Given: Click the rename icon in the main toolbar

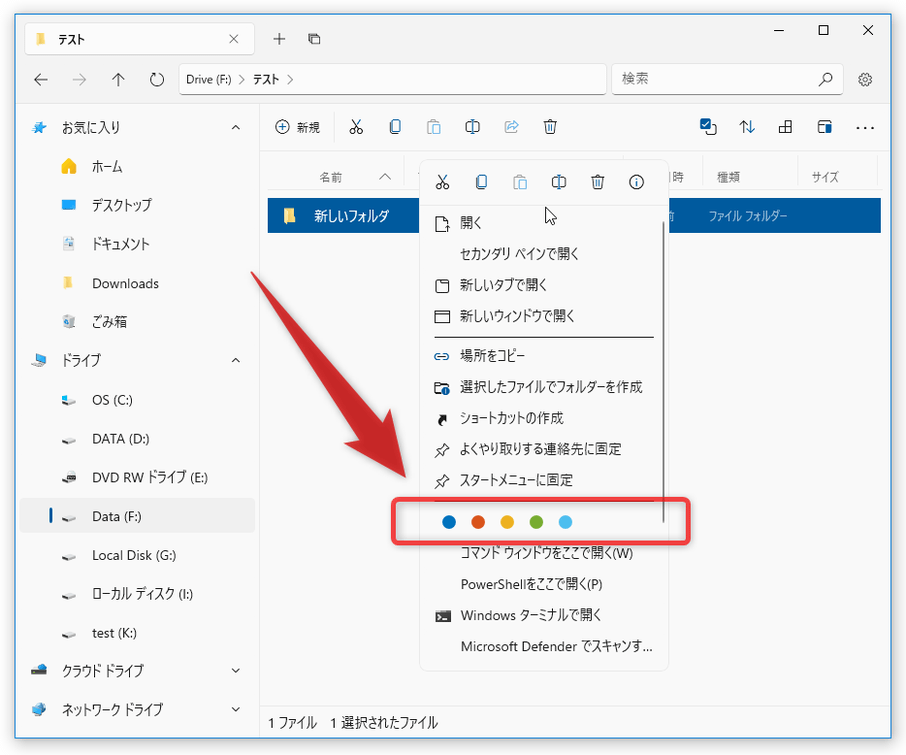Looking at the screenshot, I should (x=473, y=127).
